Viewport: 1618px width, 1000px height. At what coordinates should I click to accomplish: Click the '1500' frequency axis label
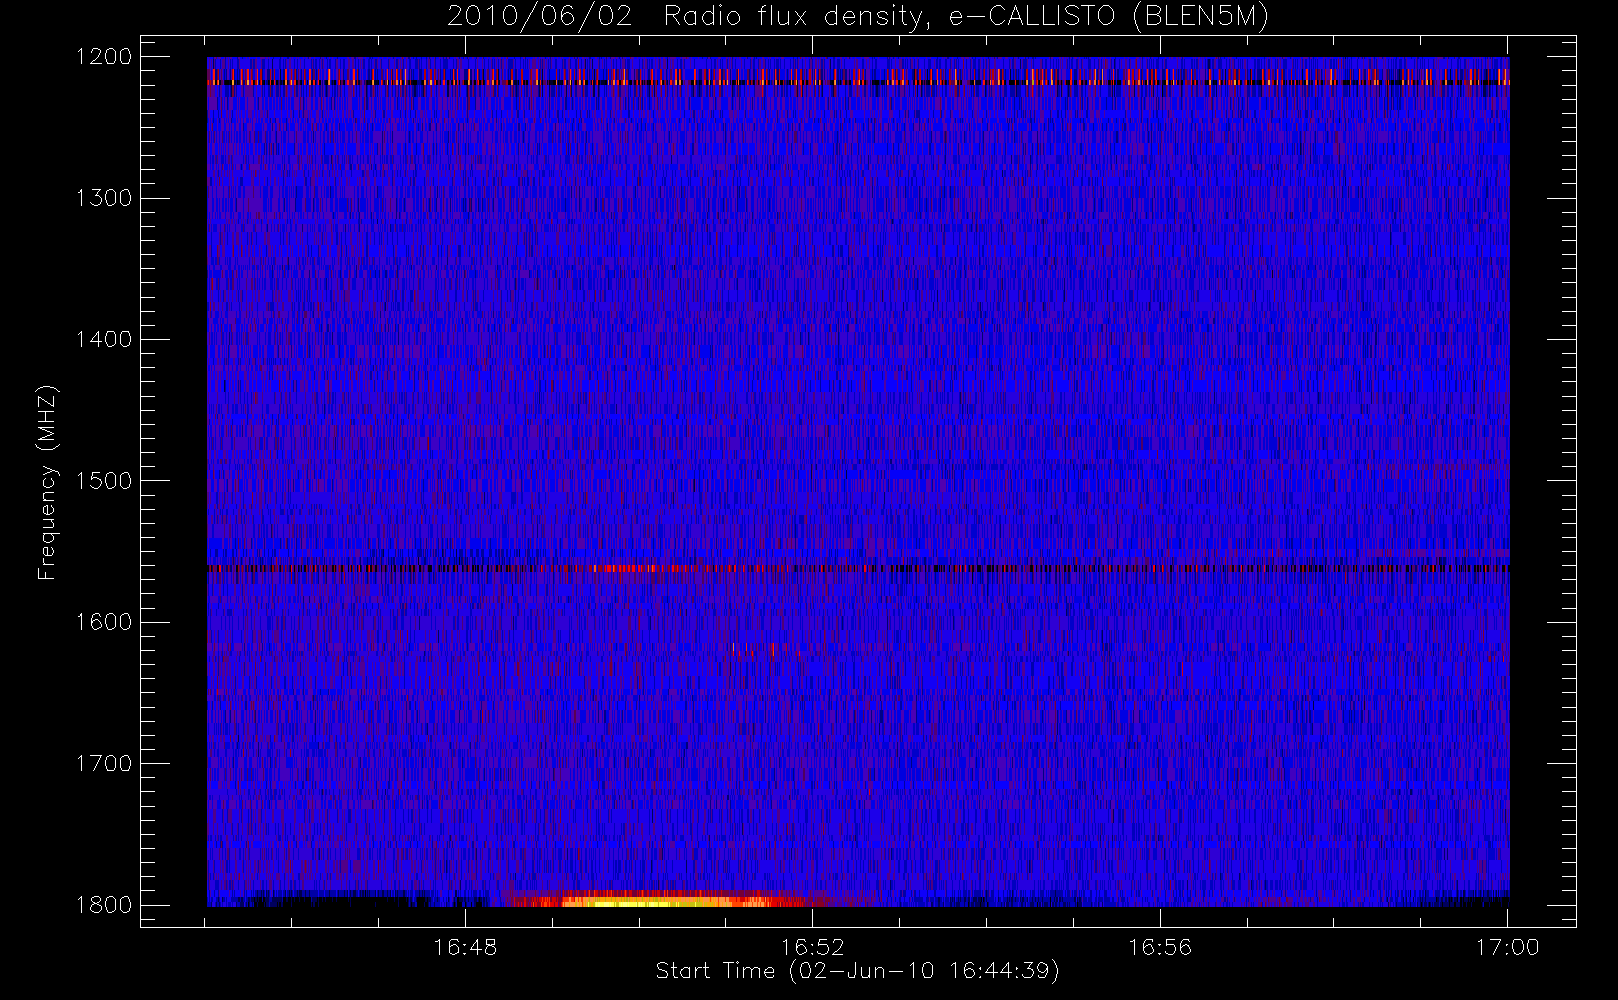104,481
